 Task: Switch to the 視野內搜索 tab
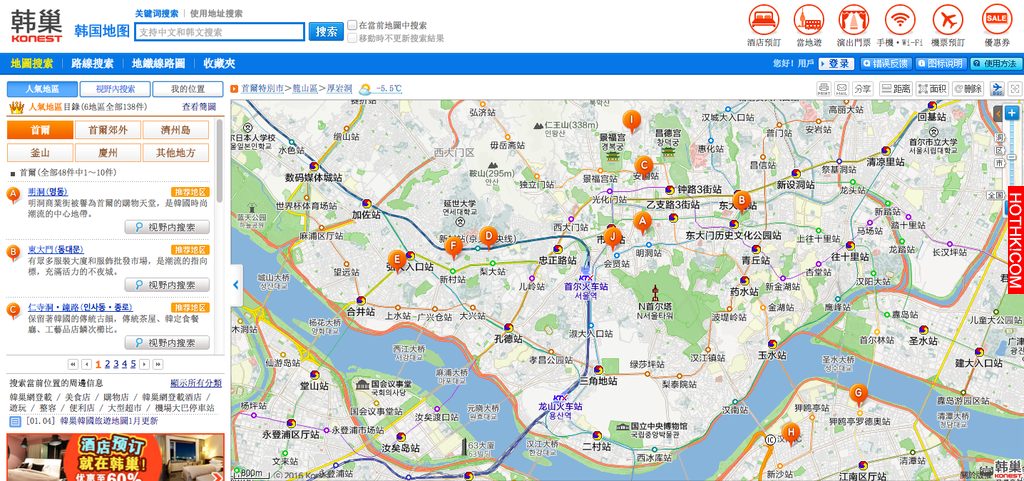point(115,89)
